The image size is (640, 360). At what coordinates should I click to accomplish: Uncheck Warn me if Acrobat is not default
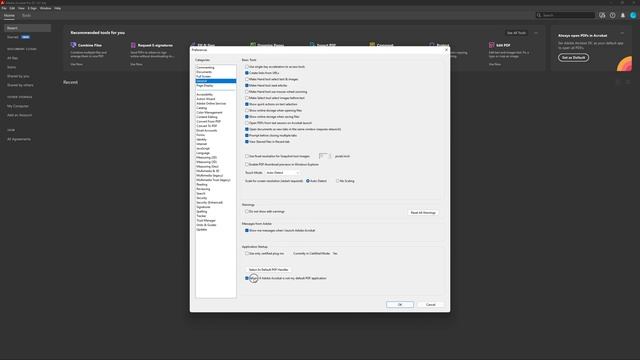[x=247, y=278]
